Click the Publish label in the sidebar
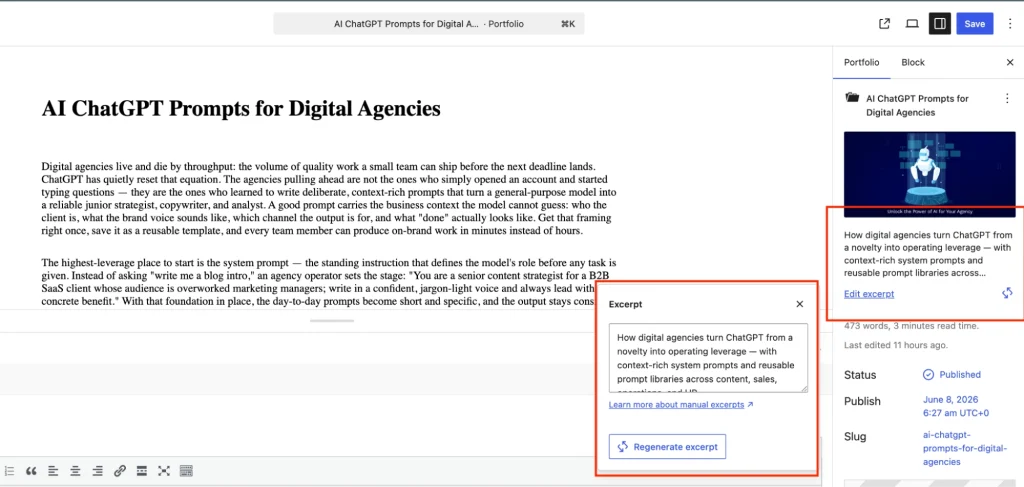 (x=862, y=401)
